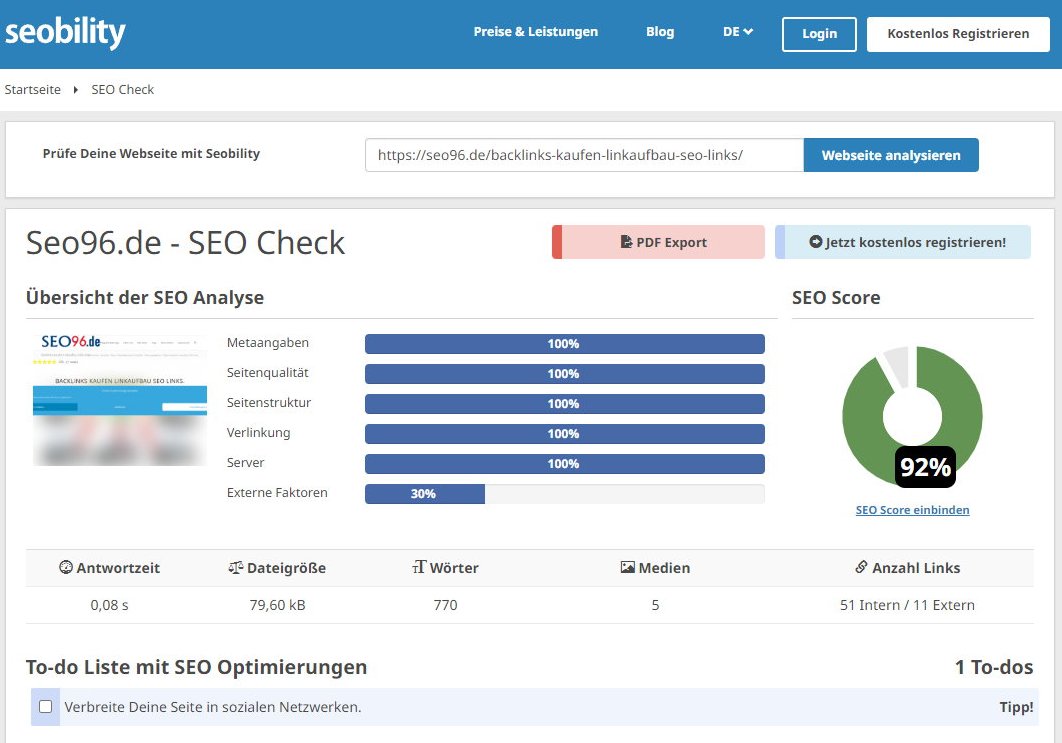Click the breadcrumb arrow after Startseite
This screenshot has width=1062, height=743.
[x=76, y=90]
